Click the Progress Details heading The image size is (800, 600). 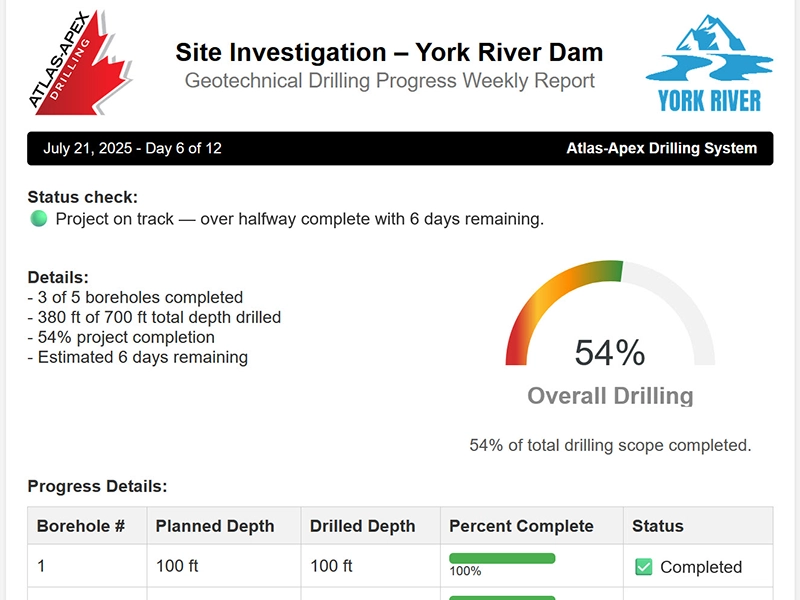coord(97,487)
